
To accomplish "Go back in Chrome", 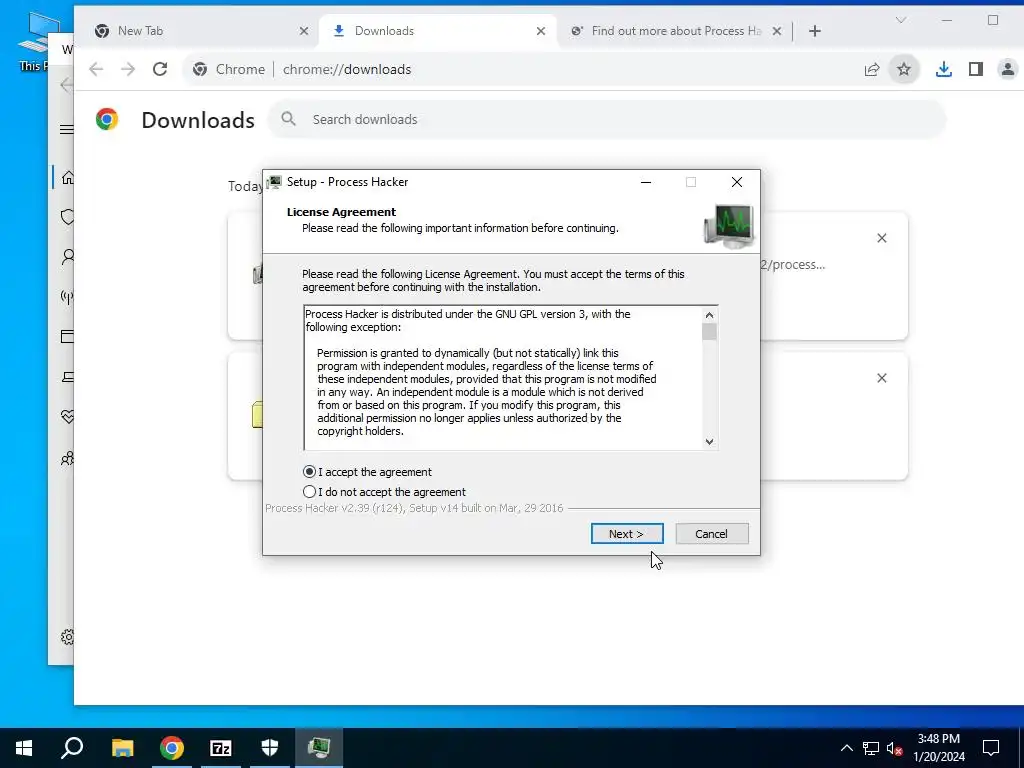I will (96, 69).
